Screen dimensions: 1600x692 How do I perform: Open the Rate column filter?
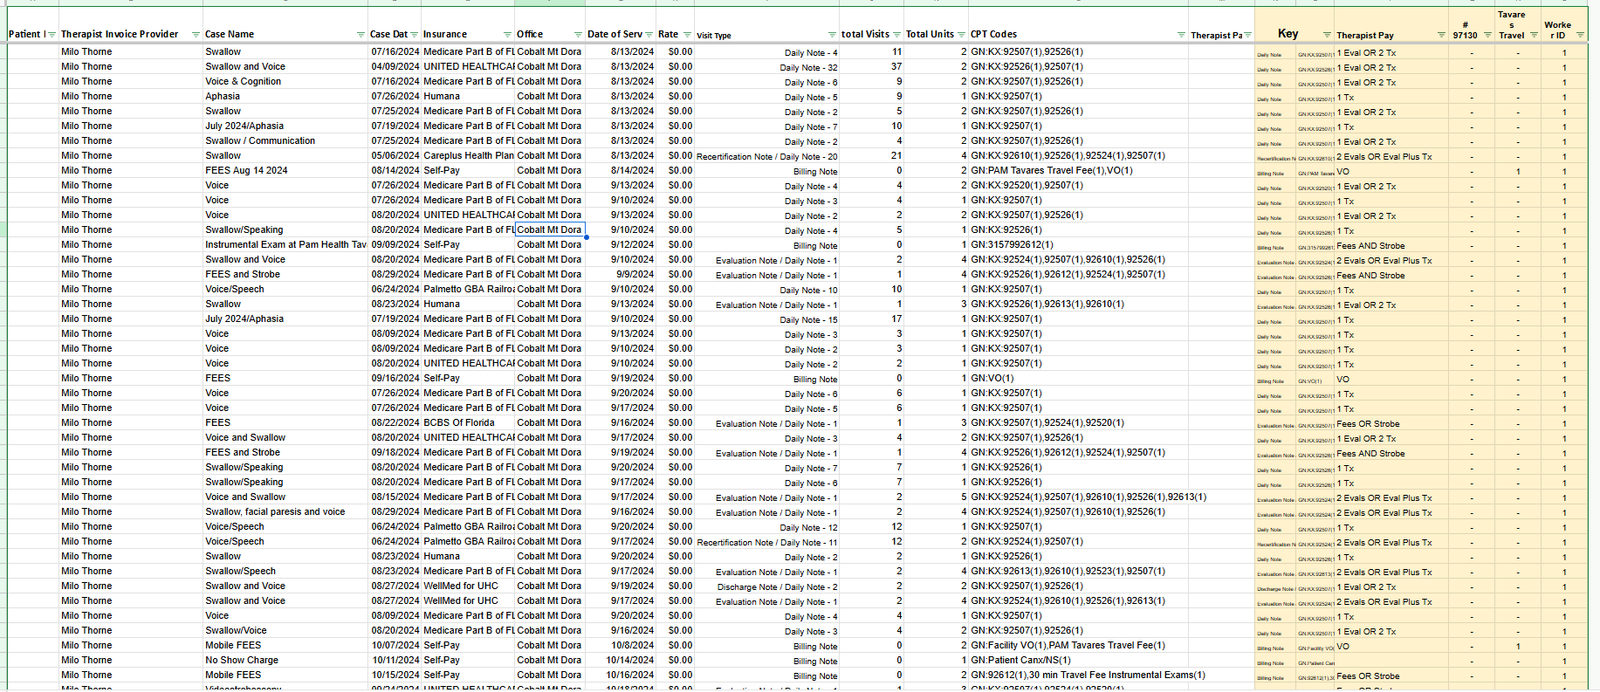[687, 35]
